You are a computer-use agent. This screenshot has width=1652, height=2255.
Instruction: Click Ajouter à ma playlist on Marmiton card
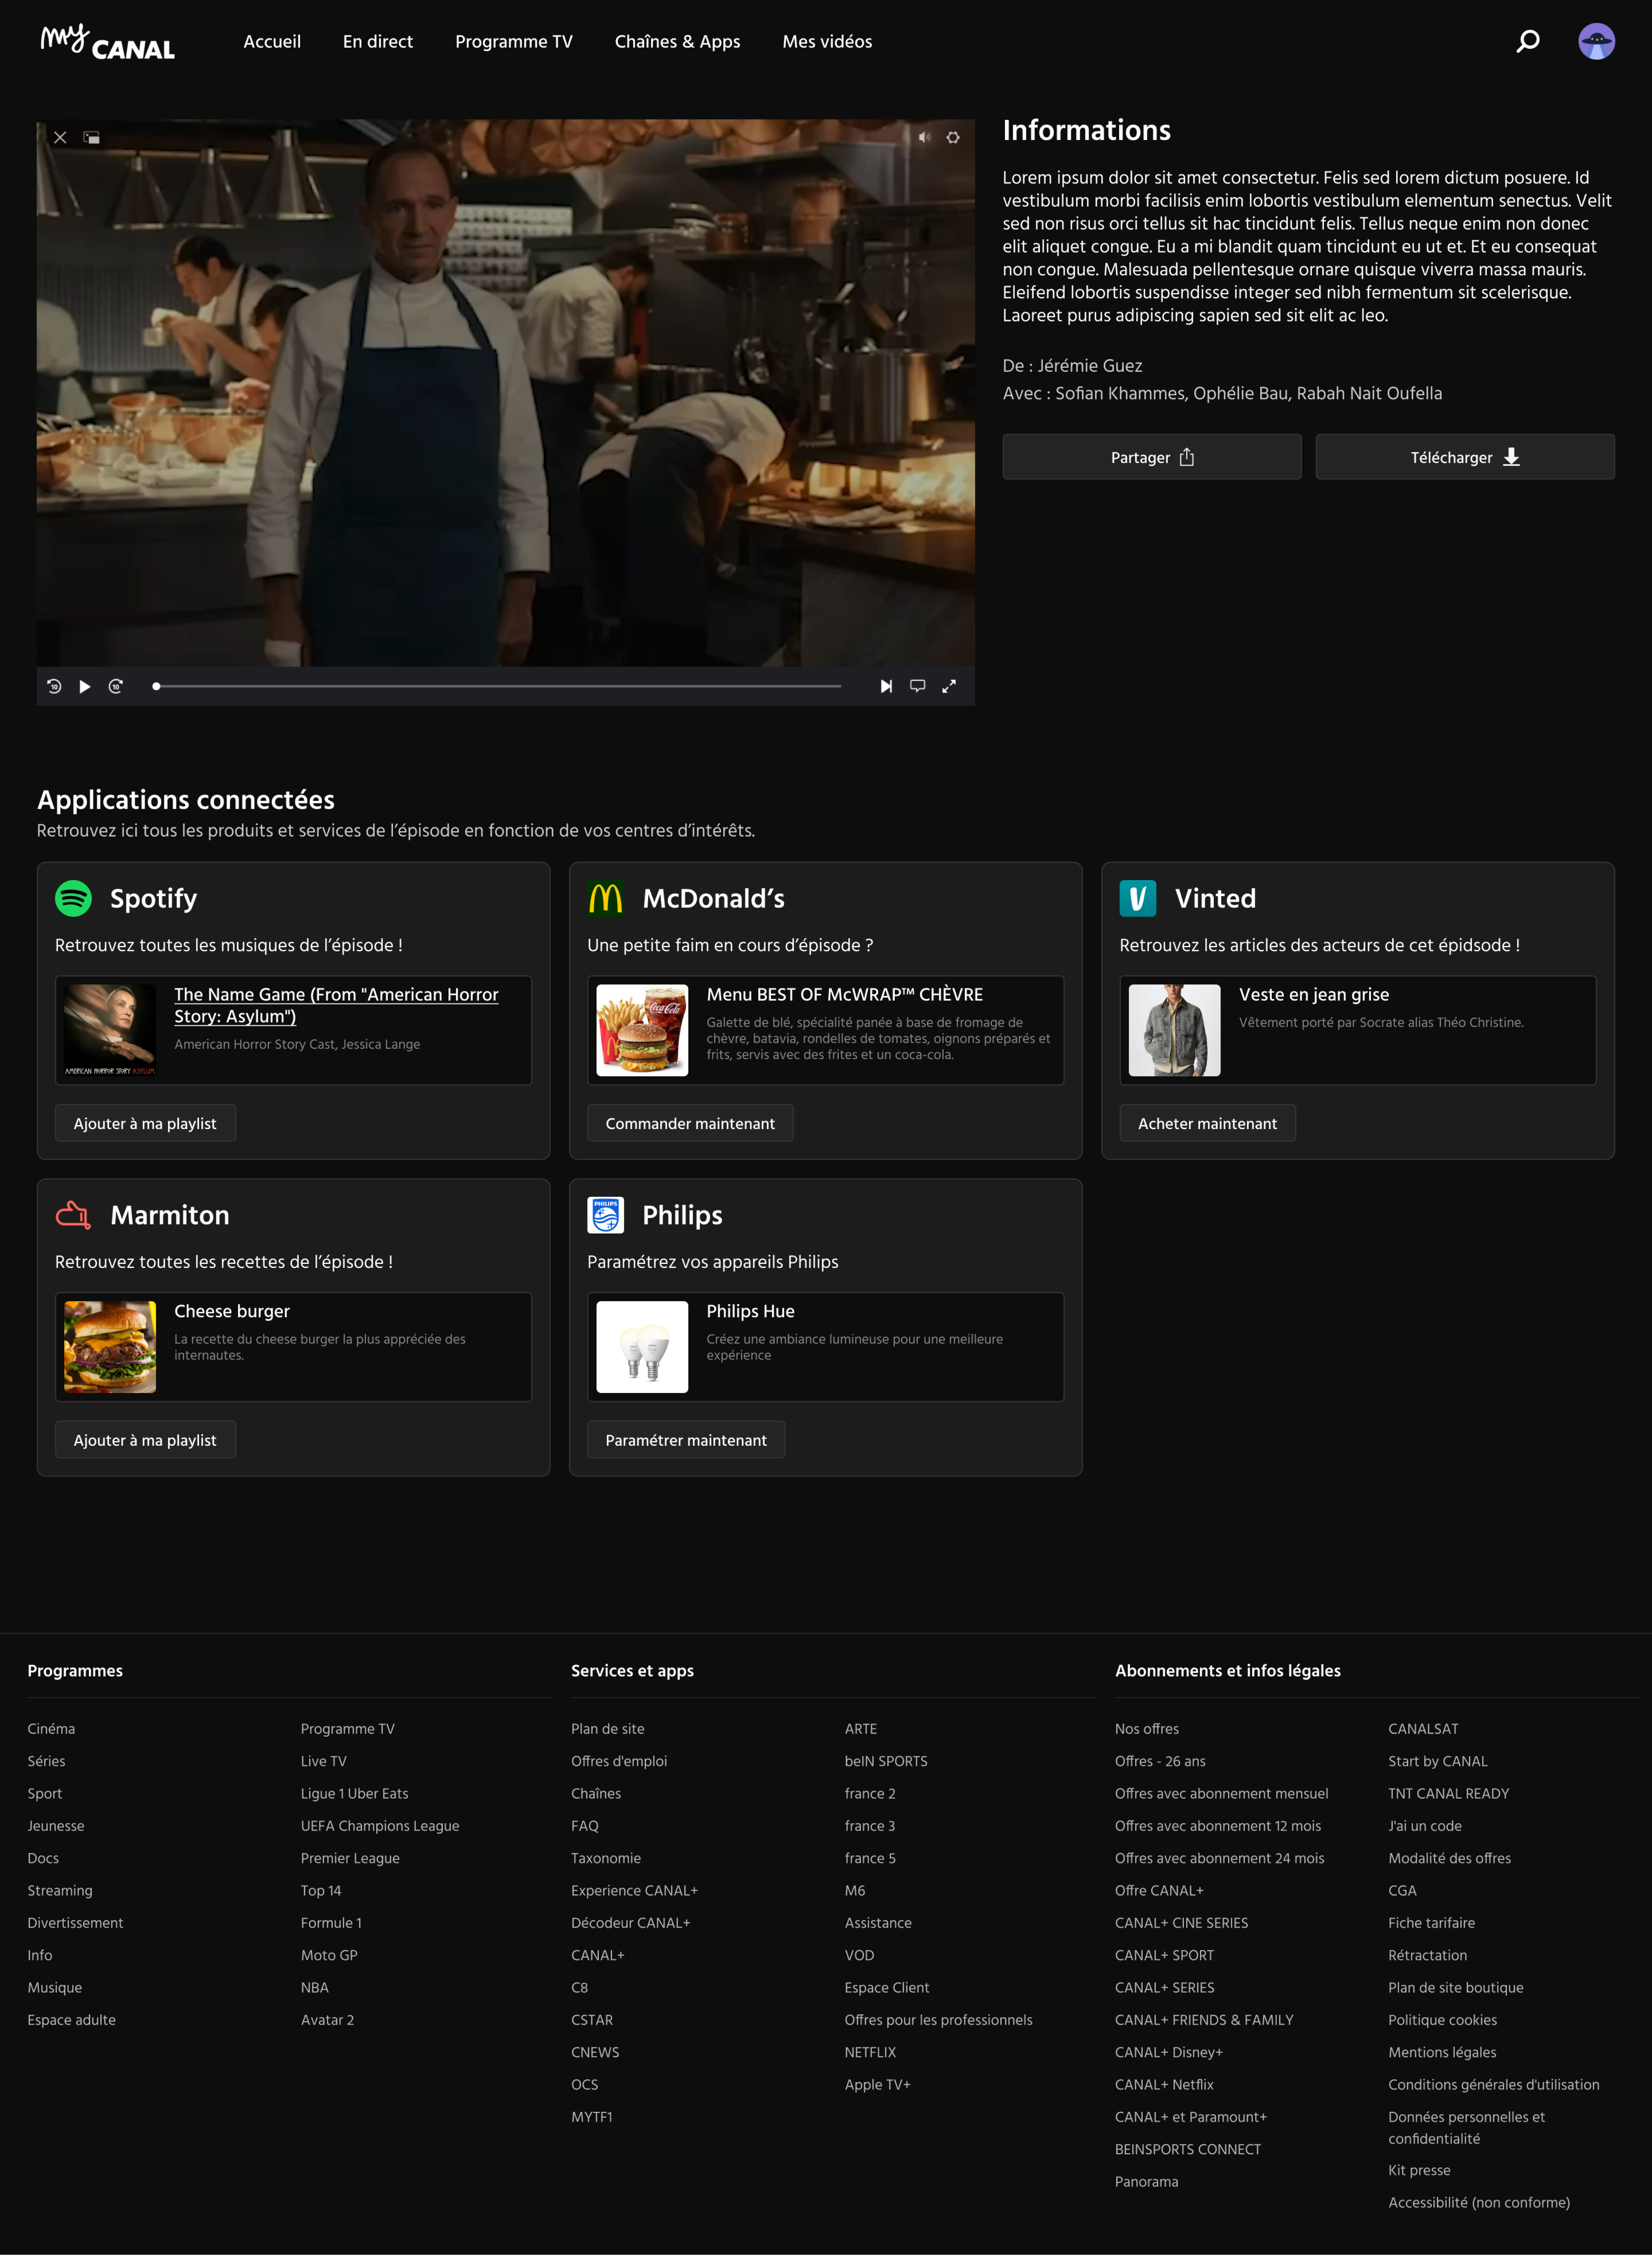coord(145,1440)
